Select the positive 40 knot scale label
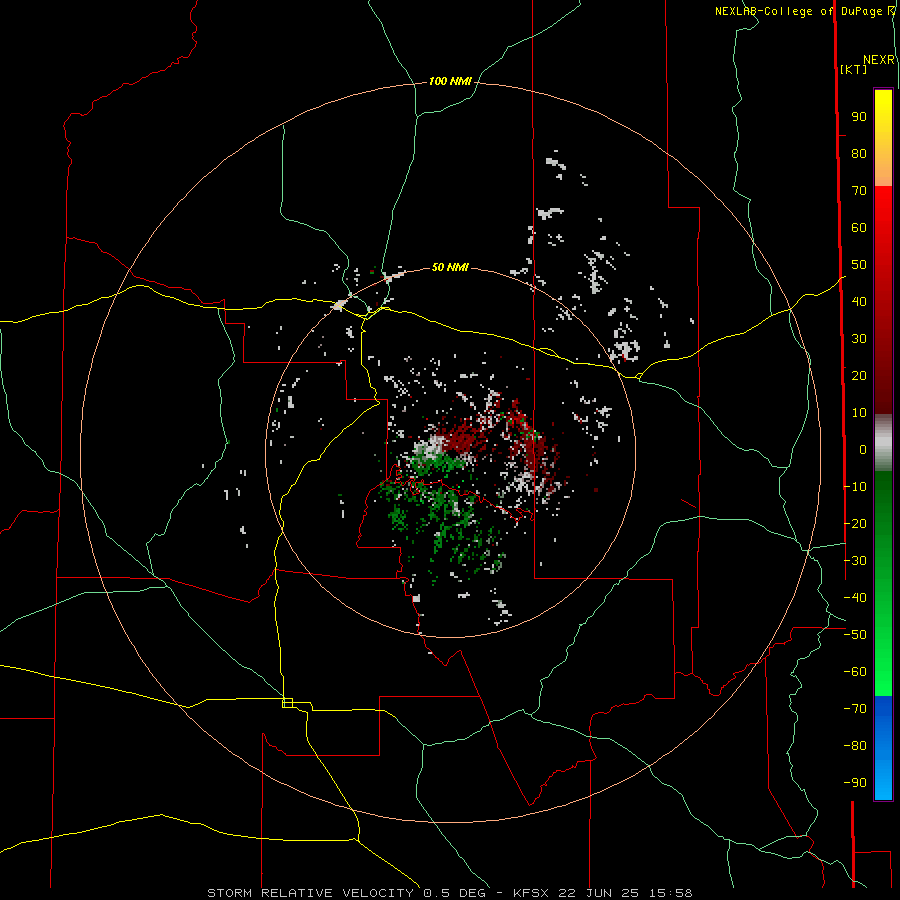Image resolution: width=900 pixels, height=900 pixels. (859, 302)
